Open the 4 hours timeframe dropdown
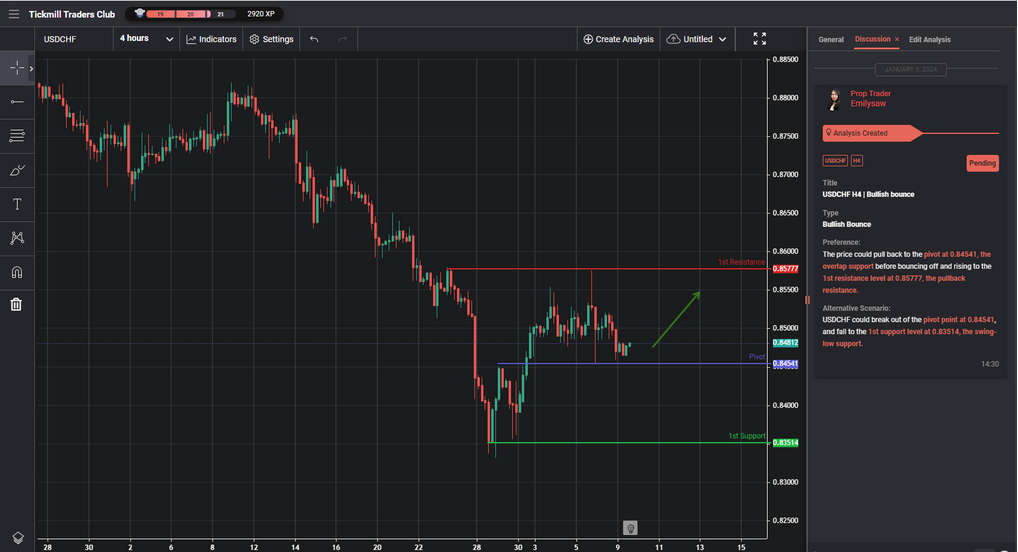The image size is (1018, 552). pos(146,39)
